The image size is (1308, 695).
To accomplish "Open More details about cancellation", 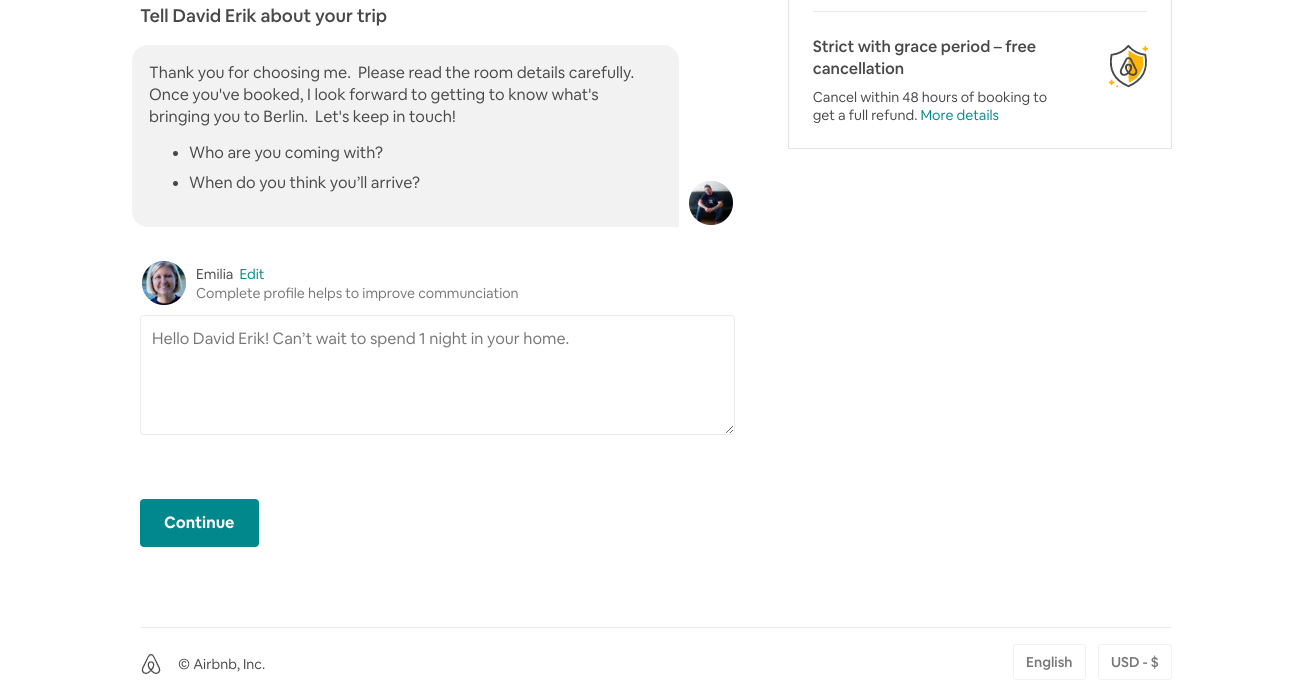I will pyautogui.click(x=959, y=115).
